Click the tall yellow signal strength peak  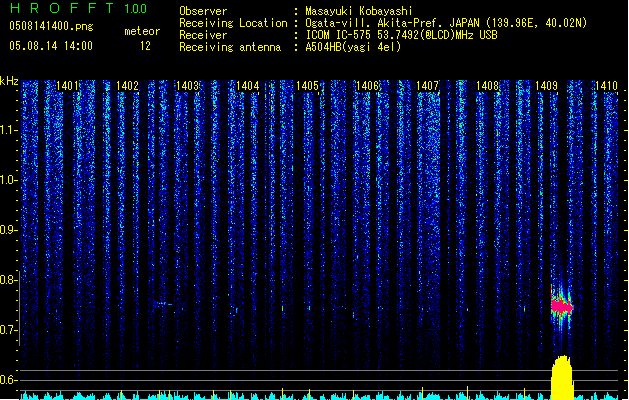[x=562, y=377]
